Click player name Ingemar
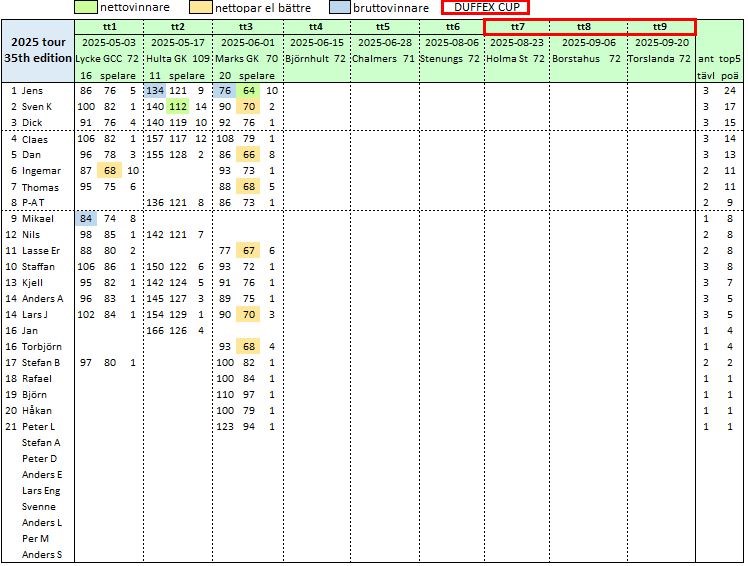 pyautogui.click(x=40, y=171)
